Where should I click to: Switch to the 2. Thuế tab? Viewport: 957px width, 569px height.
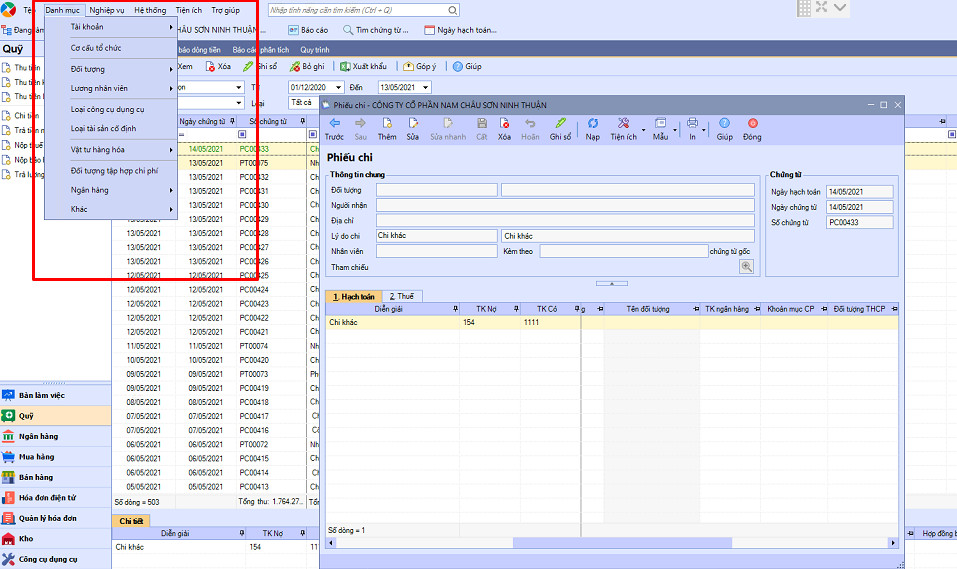402,296
